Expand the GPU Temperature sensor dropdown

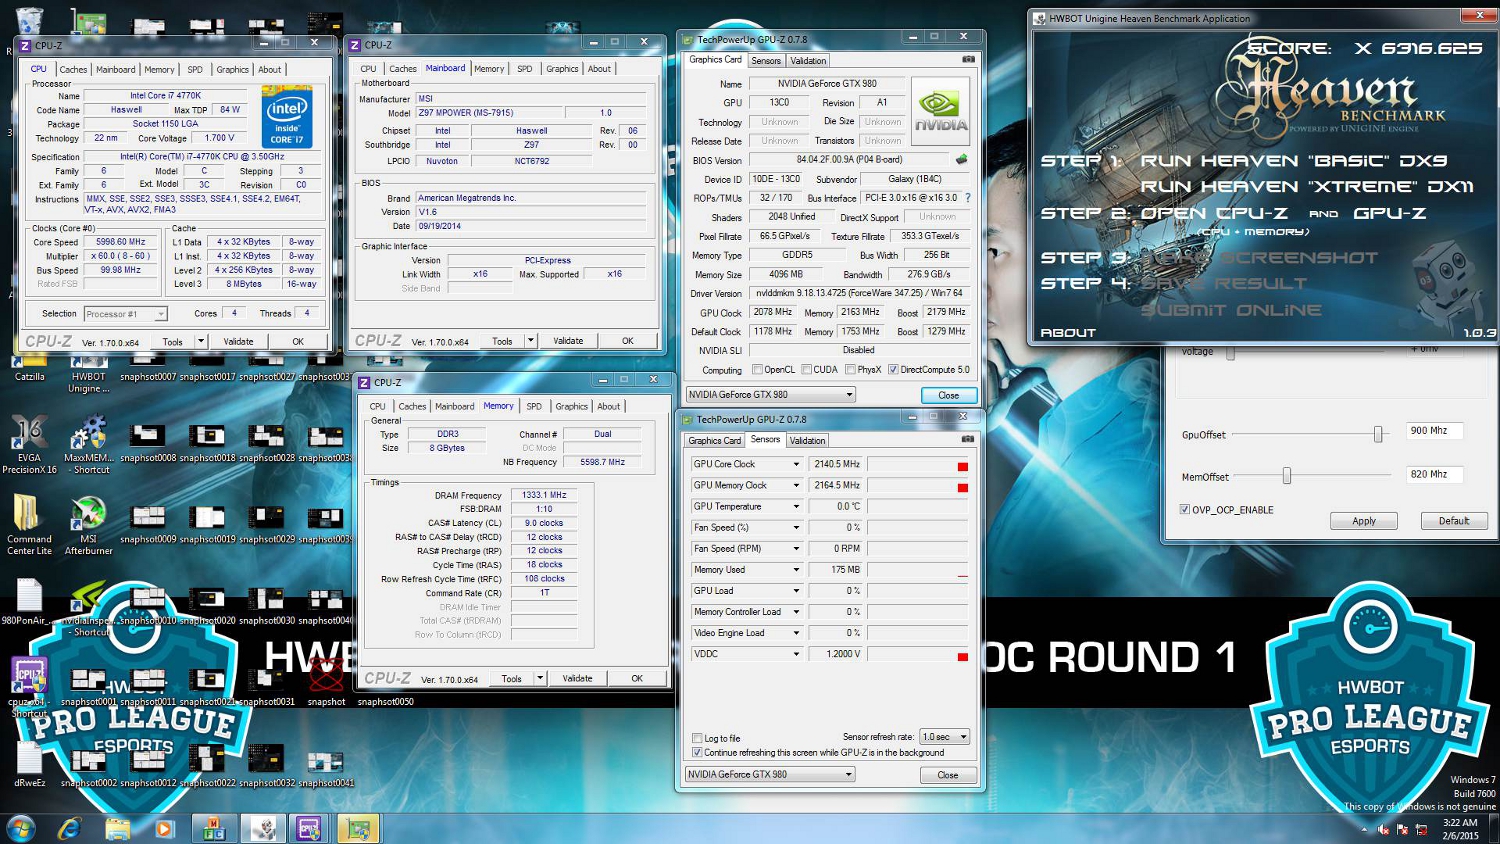tap(796, 506)
